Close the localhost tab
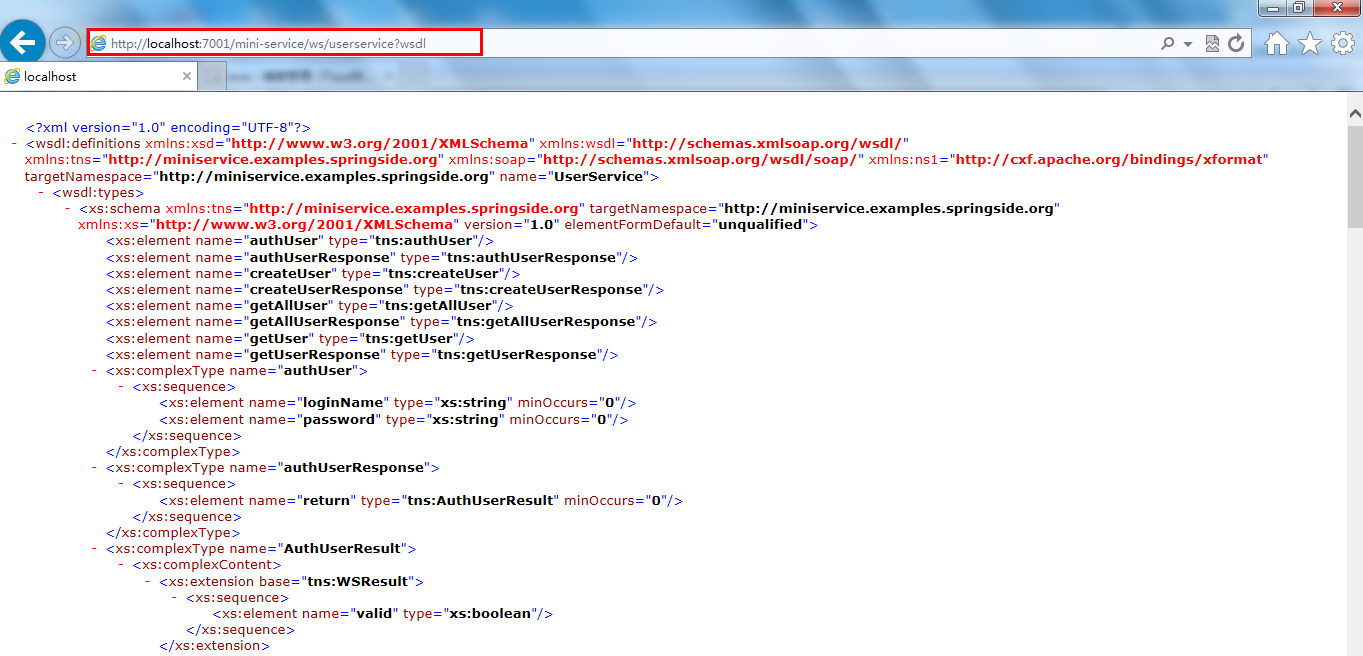Screen dimensions: 1363x656 pos(187,76)
